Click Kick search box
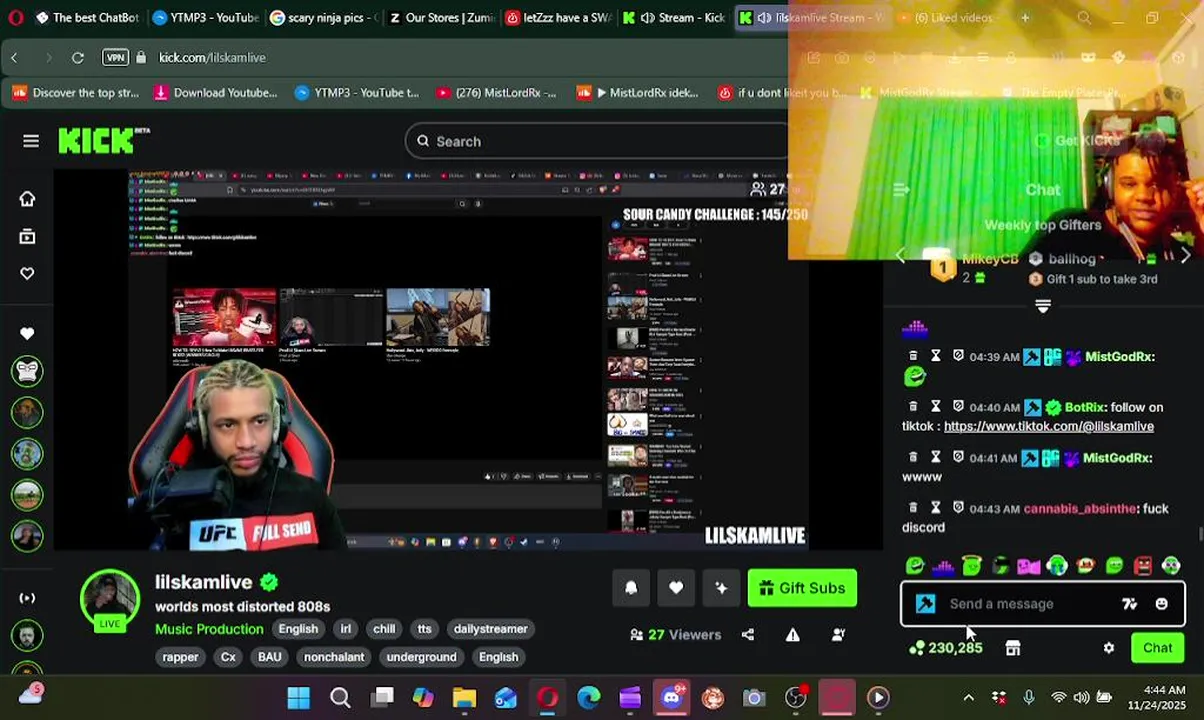 600,141
